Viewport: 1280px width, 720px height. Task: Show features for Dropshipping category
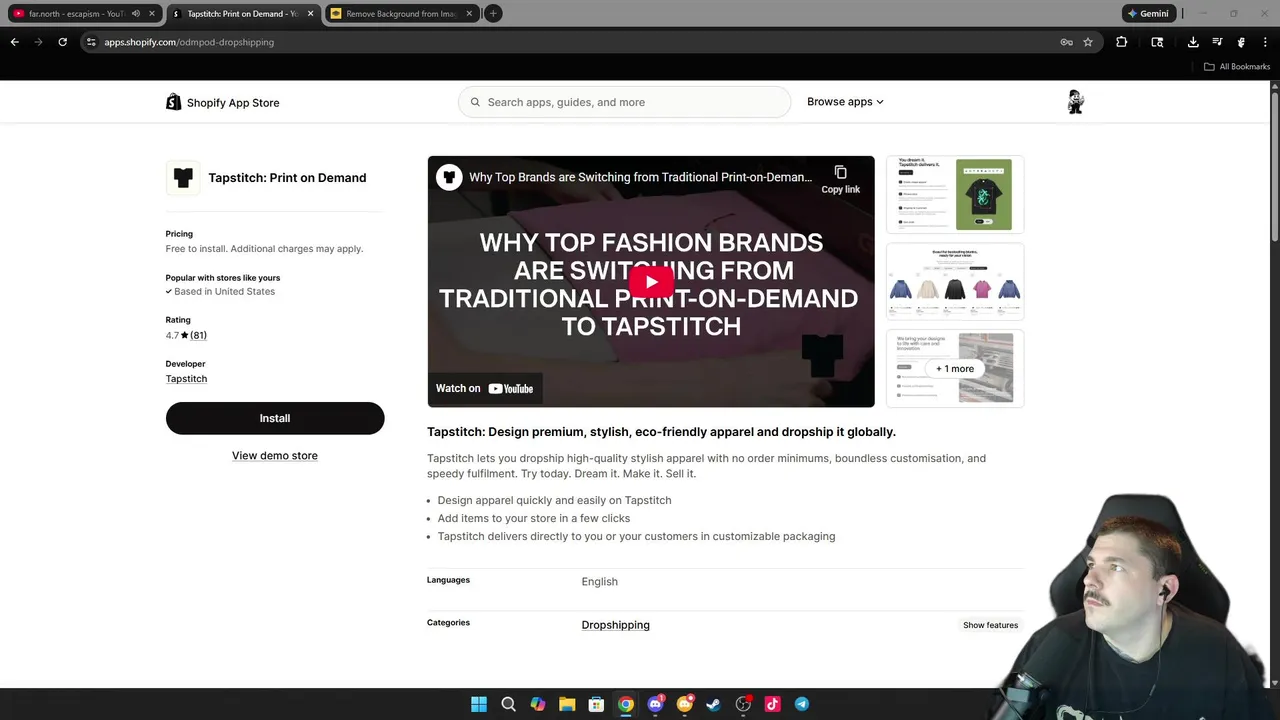[x=990, y=625]
